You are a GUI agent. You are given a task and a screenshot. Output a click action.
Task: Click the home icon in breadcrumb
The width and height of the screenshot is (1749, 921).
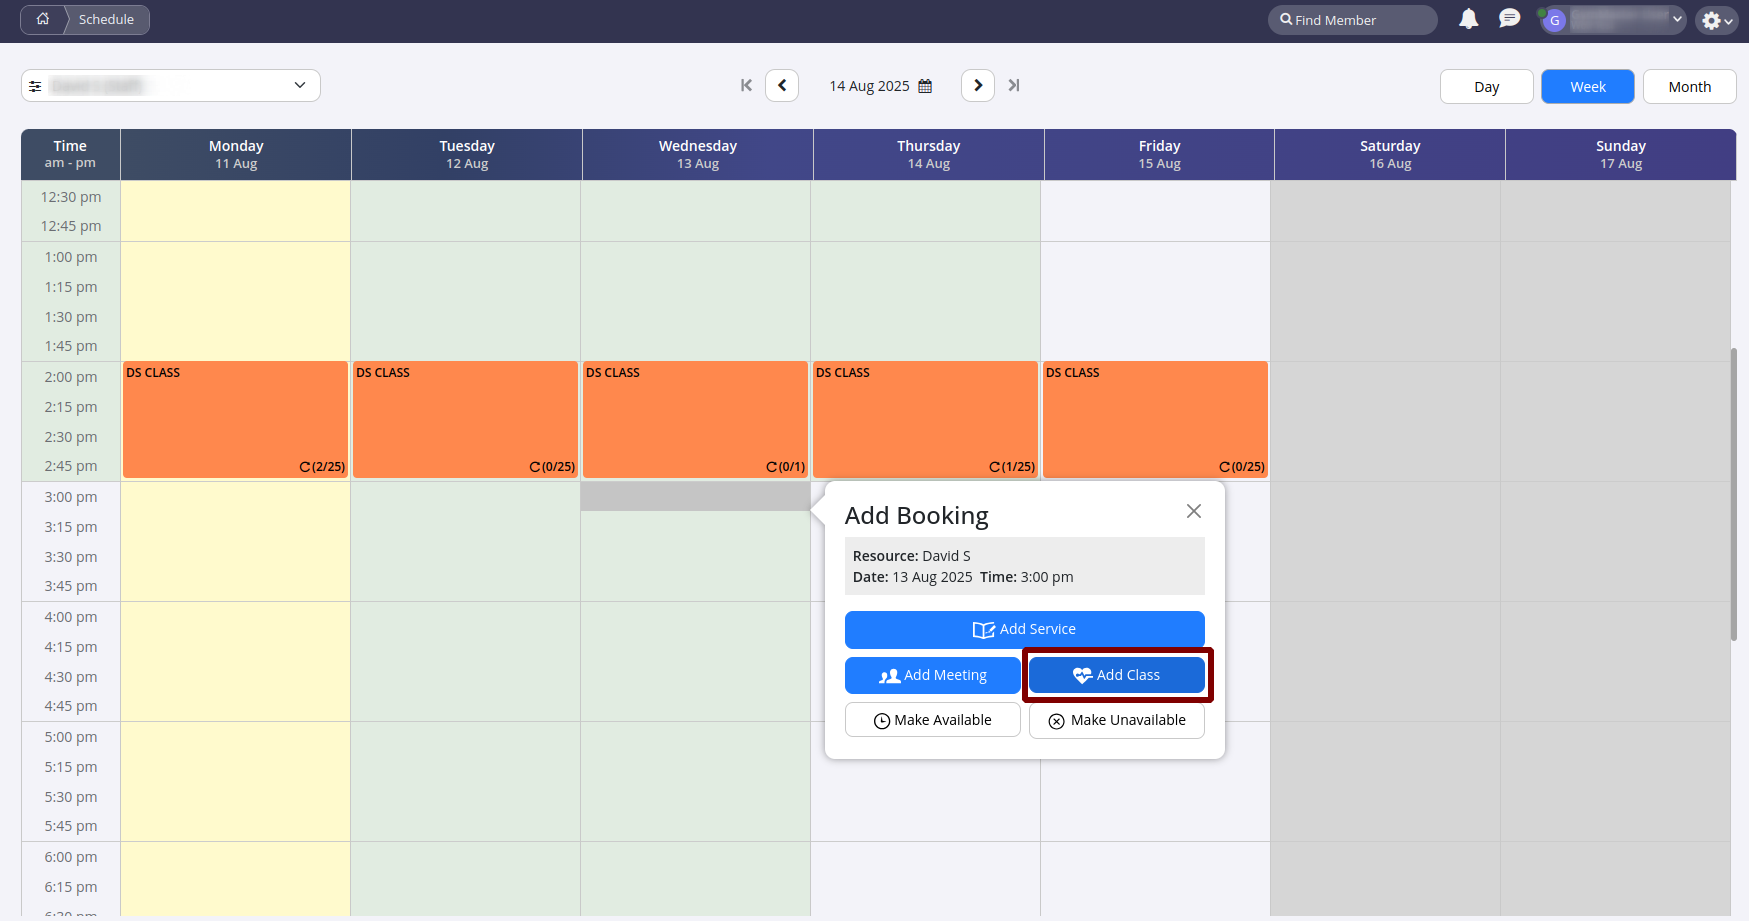point(42,19)
